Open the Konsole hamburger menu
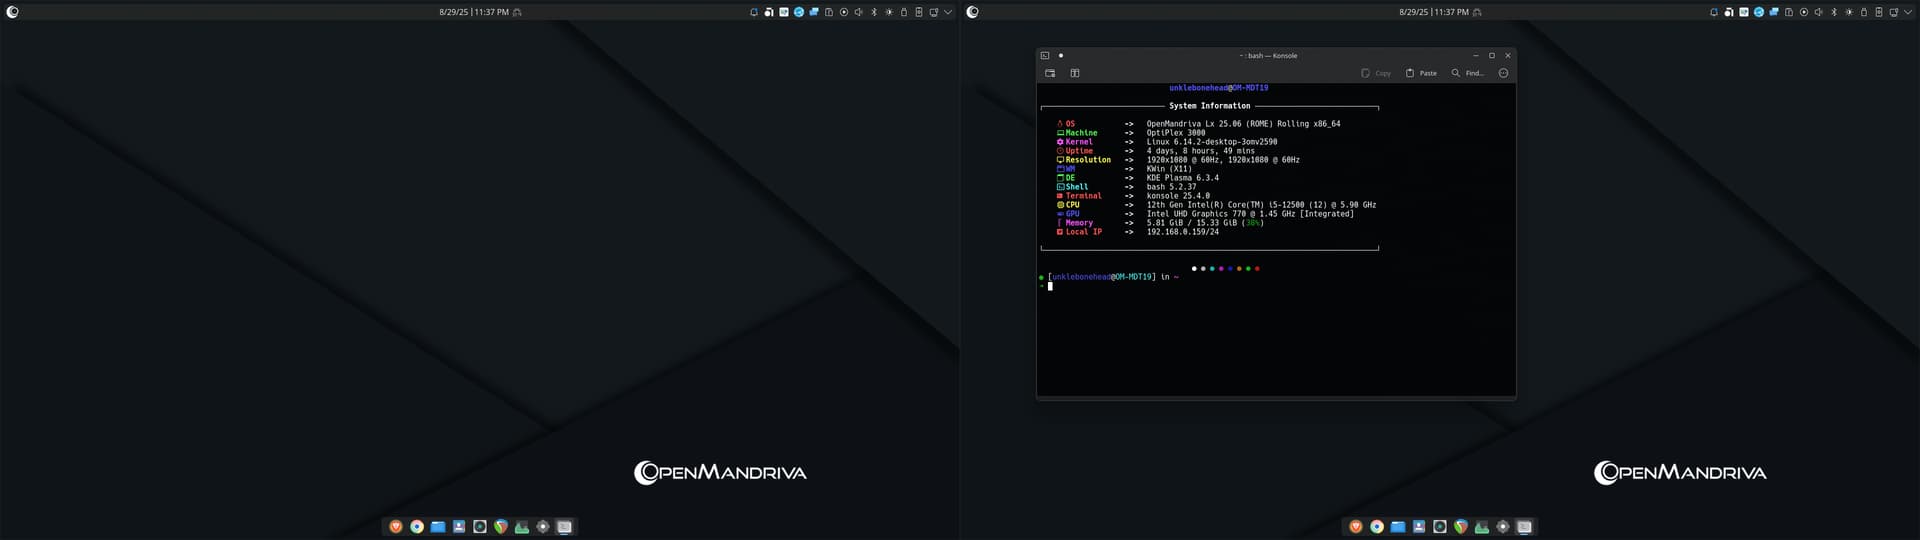Screen dimensions: 1920x540 click(1503, 73)
